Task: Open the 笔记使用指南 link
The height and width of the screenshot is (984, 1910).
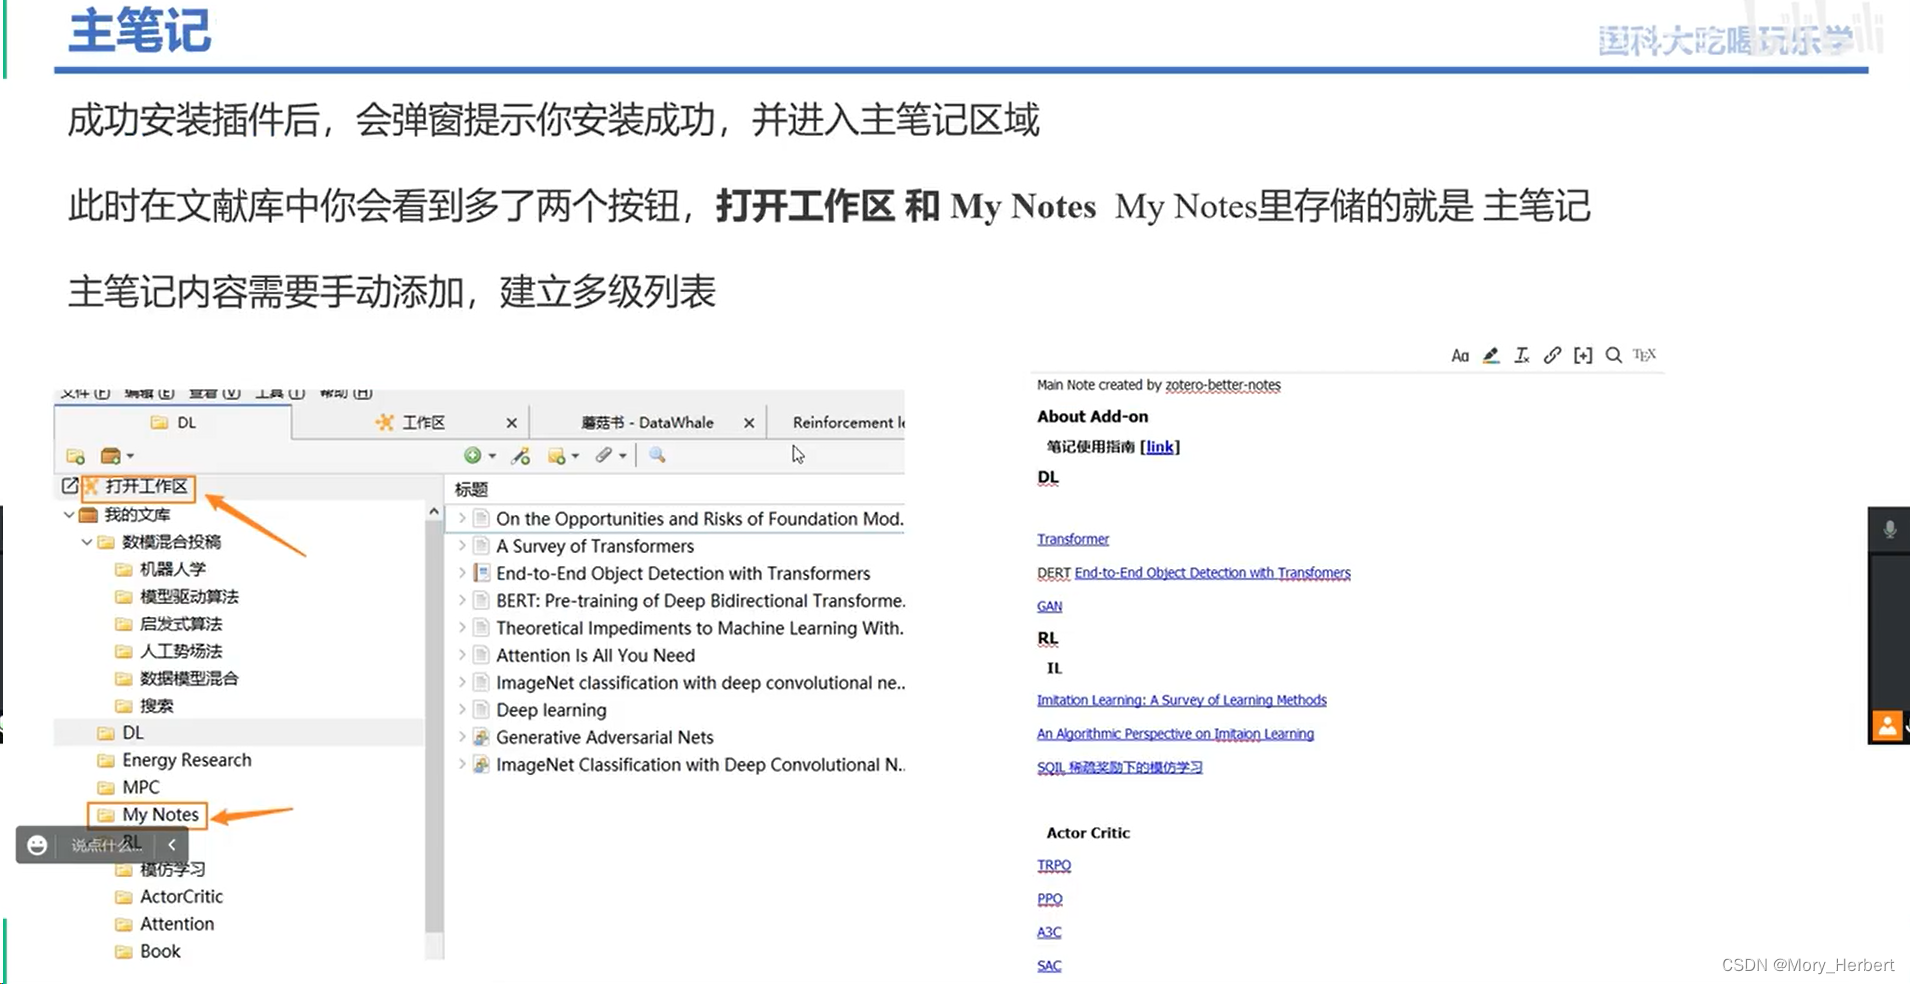Action: (x=1160, y=447)
